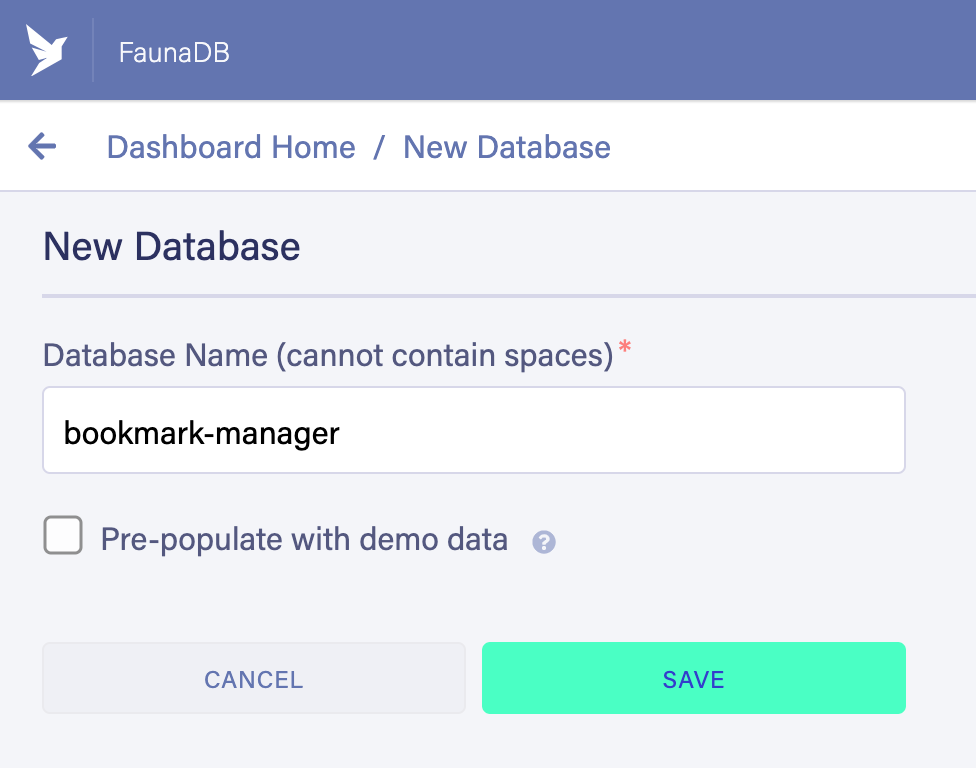Click the FaunaDB title in the header
This screenshot has height=768, width=976.
pyautogui.click(x=174, y=52)
